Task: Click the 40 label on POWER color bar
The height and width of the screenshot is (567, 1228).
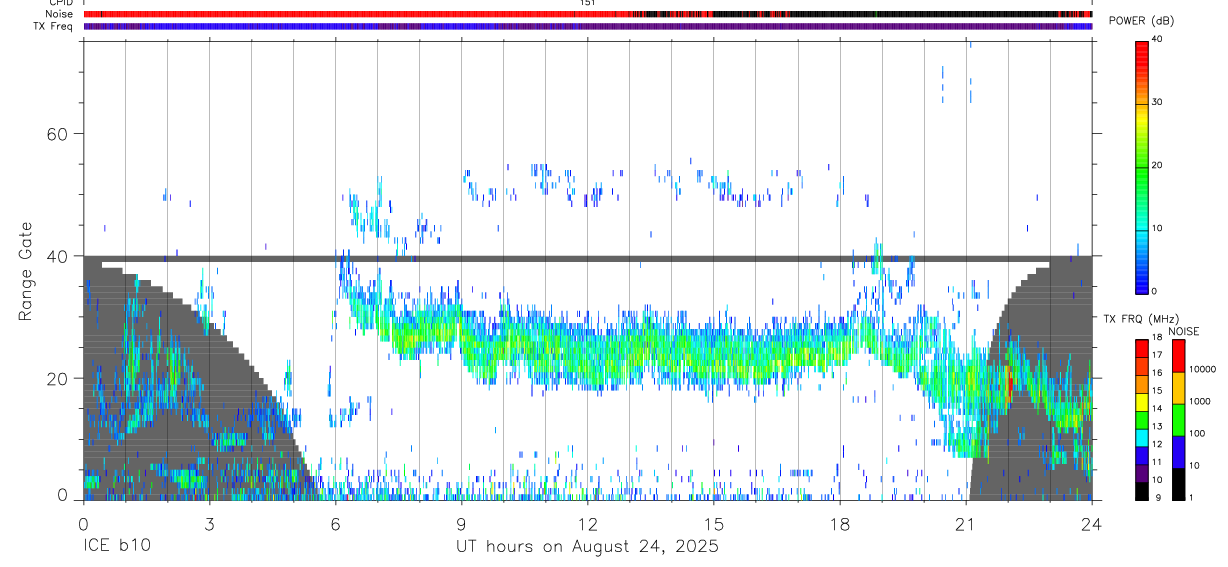Action: (1157, 40)
